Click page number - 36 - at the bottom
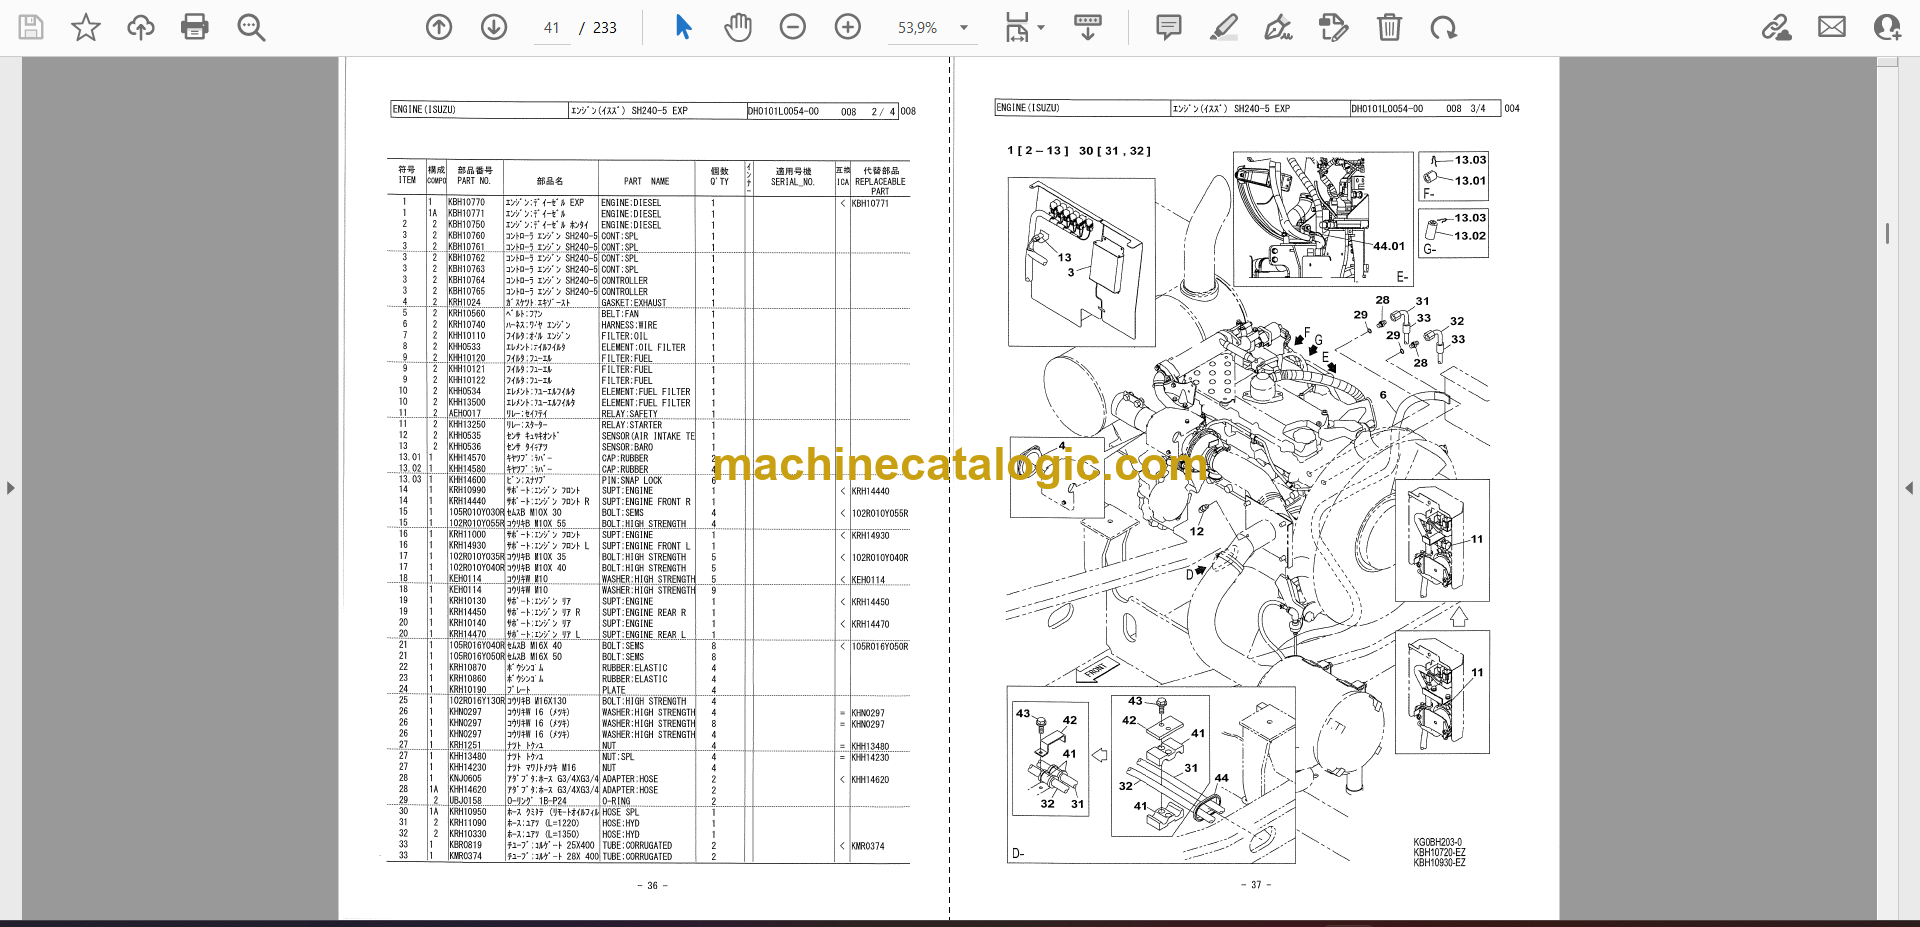The height and width of the screenshot is (927, 1920). point(652,886)
